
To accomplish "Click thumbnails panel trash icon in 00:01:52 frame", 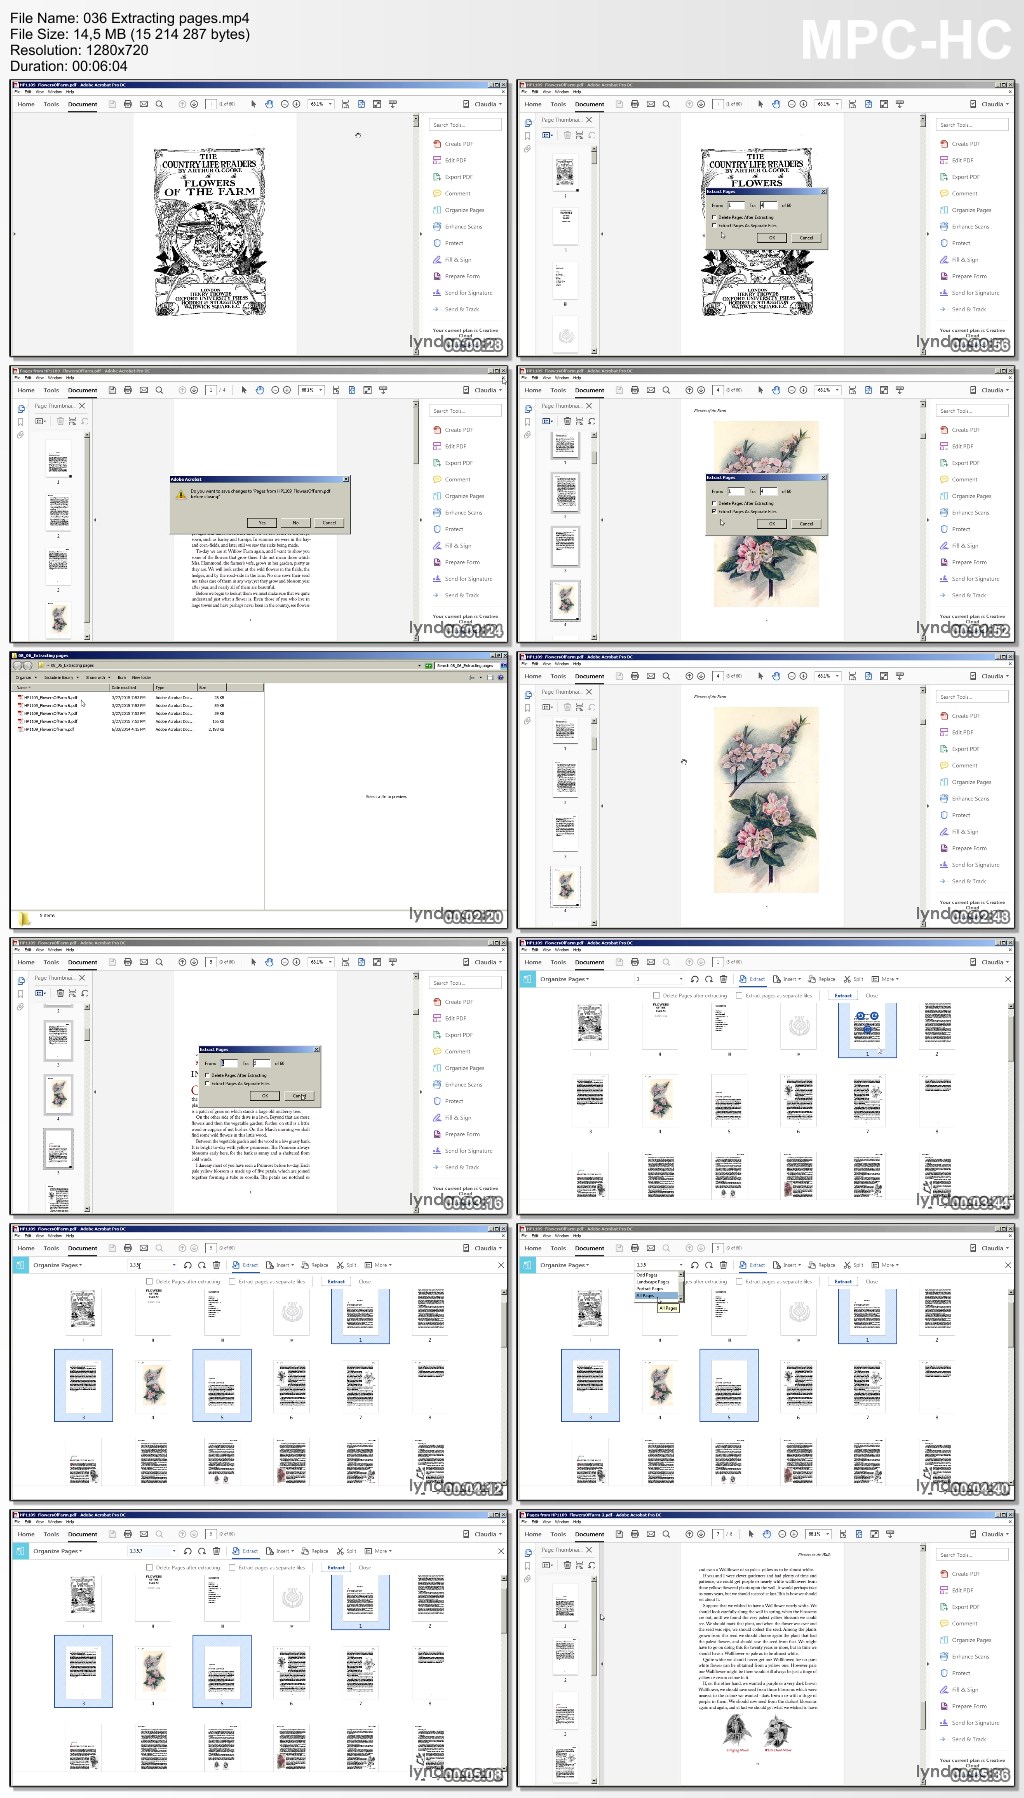I will [567, 421].
